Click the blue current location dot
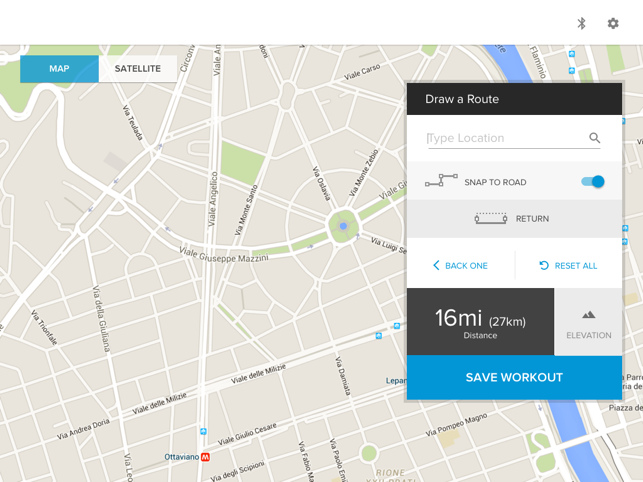 click(x=343, y=226)
